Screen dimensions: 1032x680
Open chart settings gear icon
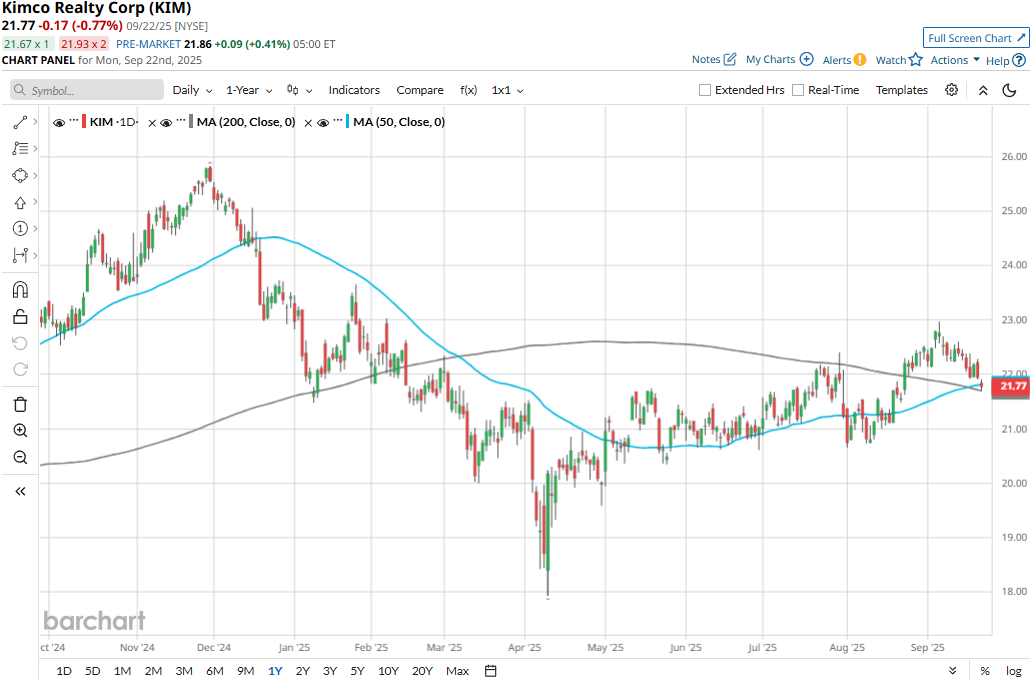[952, 90]
